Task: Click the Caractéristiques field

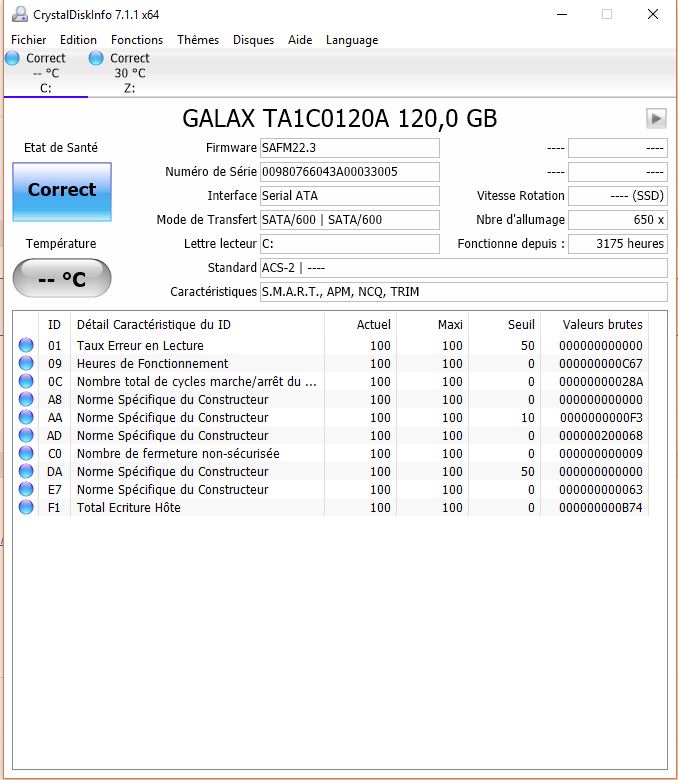Action: point(464,292)
